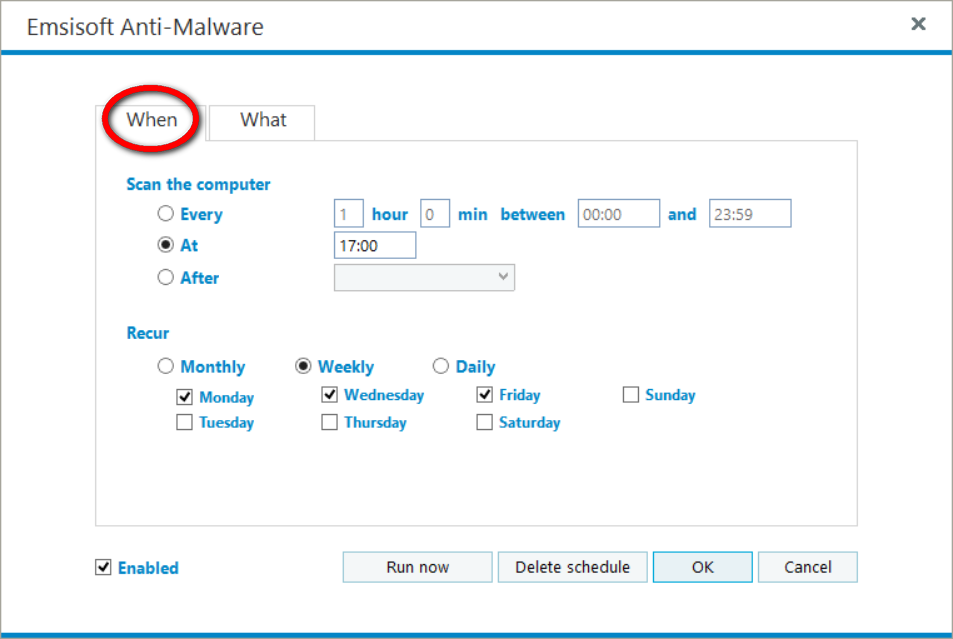Image resolution: width=953 pixels, height=639 pixels.
Task: Click the hour interval field
Action: [x=349, y=213]
